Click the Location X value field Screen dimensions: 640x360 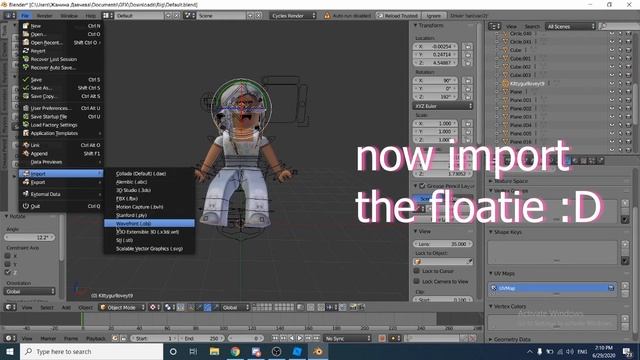point(436,47)
